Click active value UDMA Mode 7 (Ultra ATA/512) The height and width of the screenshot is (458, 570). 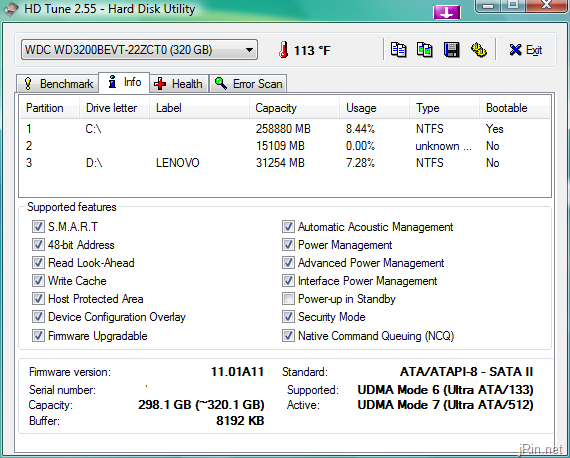click(445, 405)
